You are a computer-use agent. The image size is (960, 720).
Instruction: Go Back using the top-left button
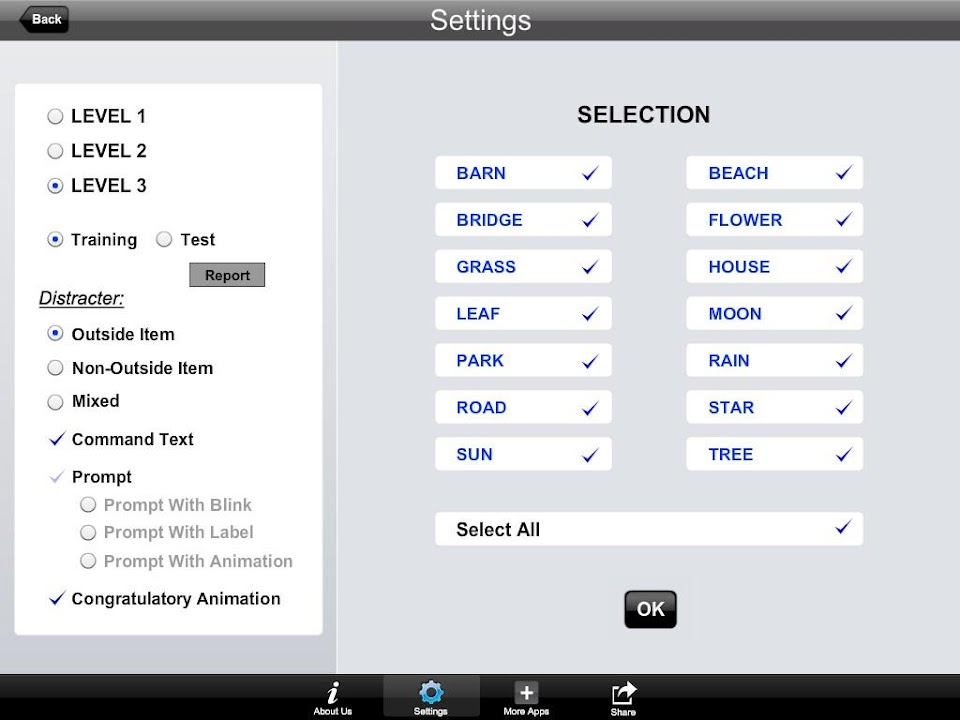45,19
